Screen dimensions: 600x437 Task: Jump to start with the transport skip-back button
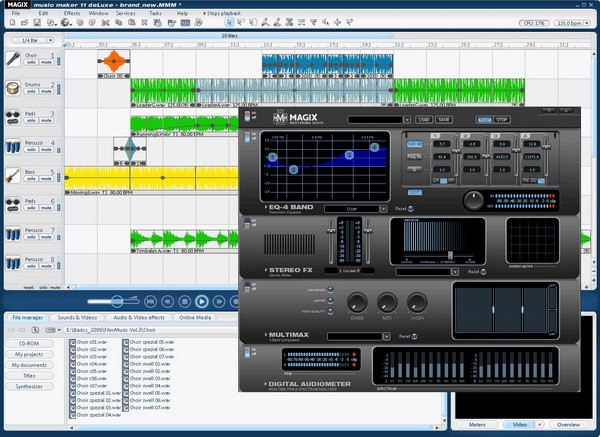150,302
